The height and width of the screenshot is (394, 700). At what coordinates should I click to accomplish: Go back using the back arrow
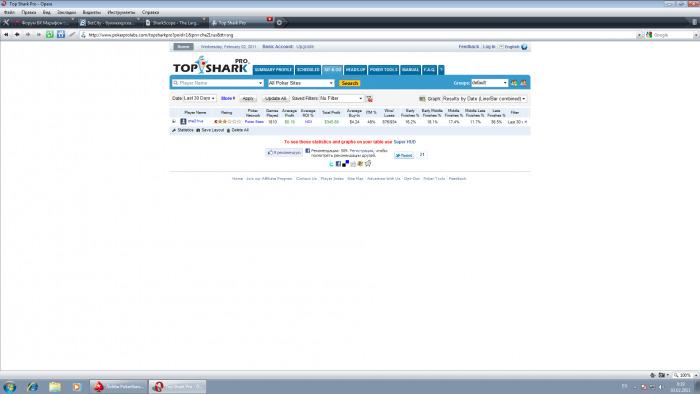pyautogui.click(x=17, y=34)
